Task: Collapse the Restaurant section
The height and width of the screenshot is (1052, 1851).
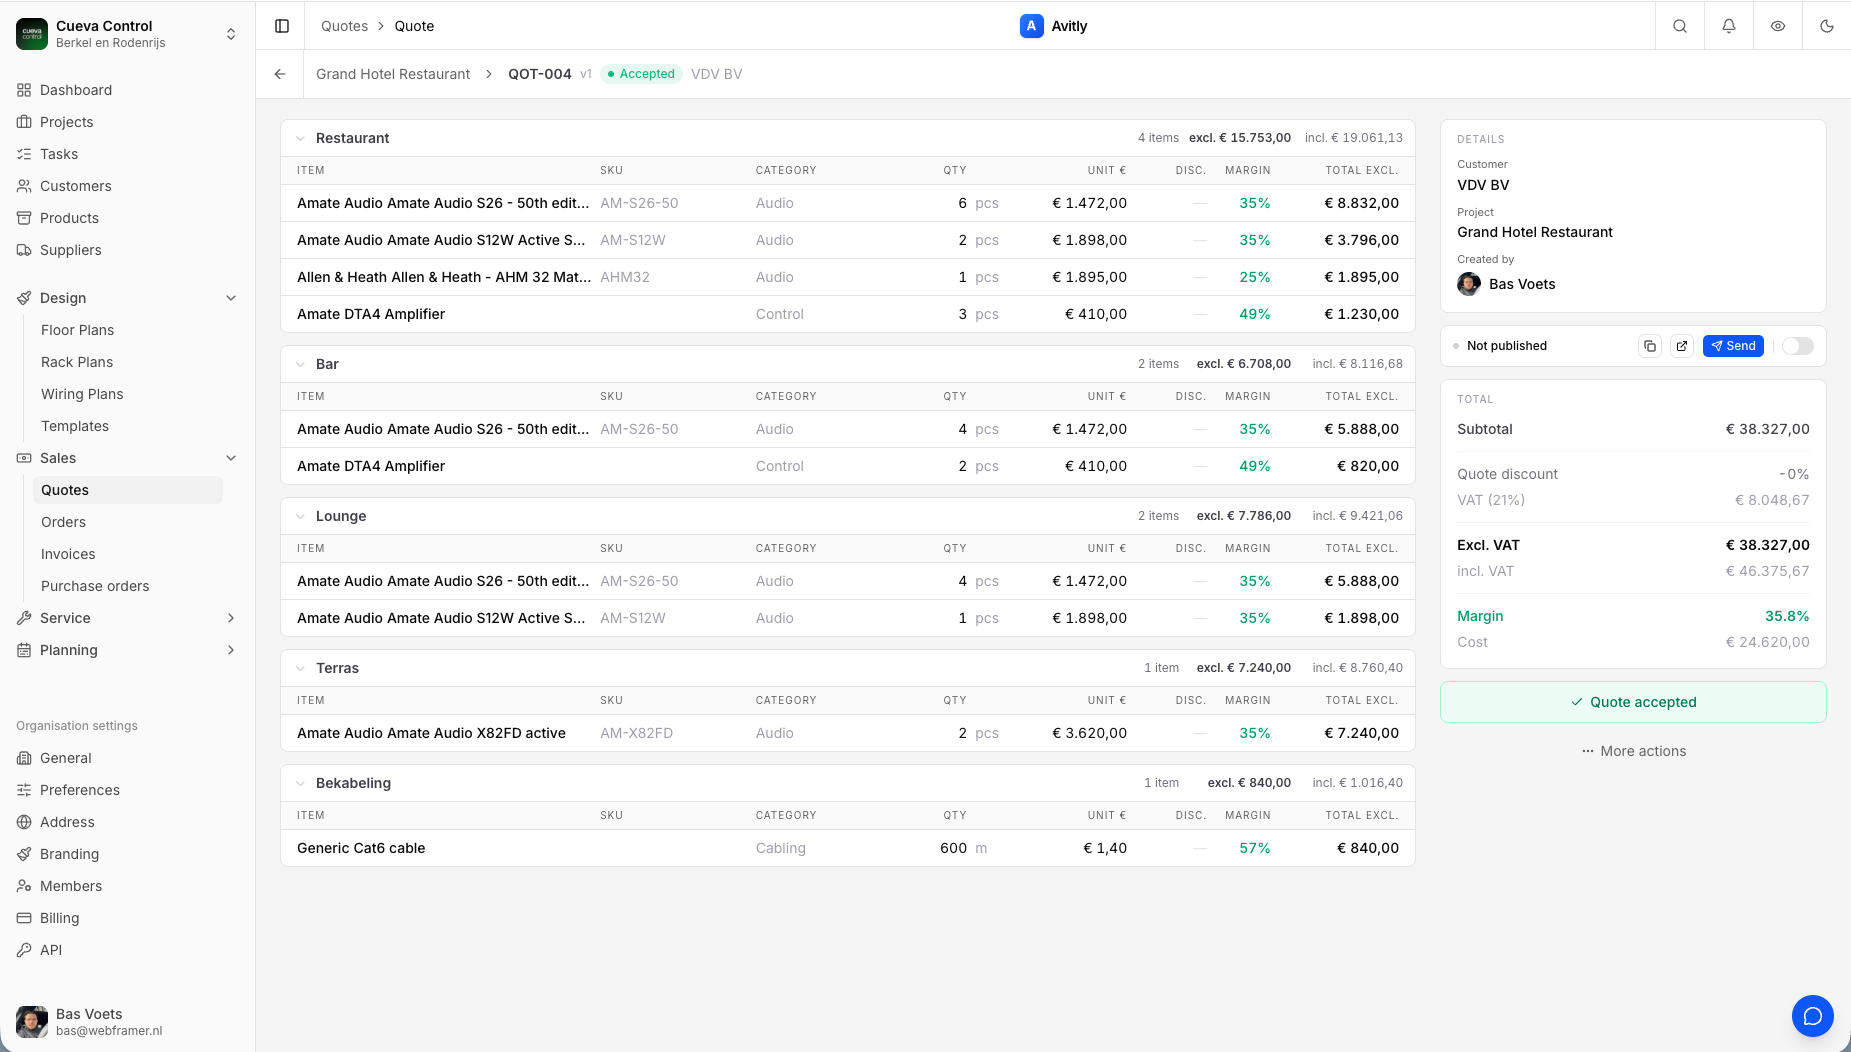Action: [x=300, y=138]
